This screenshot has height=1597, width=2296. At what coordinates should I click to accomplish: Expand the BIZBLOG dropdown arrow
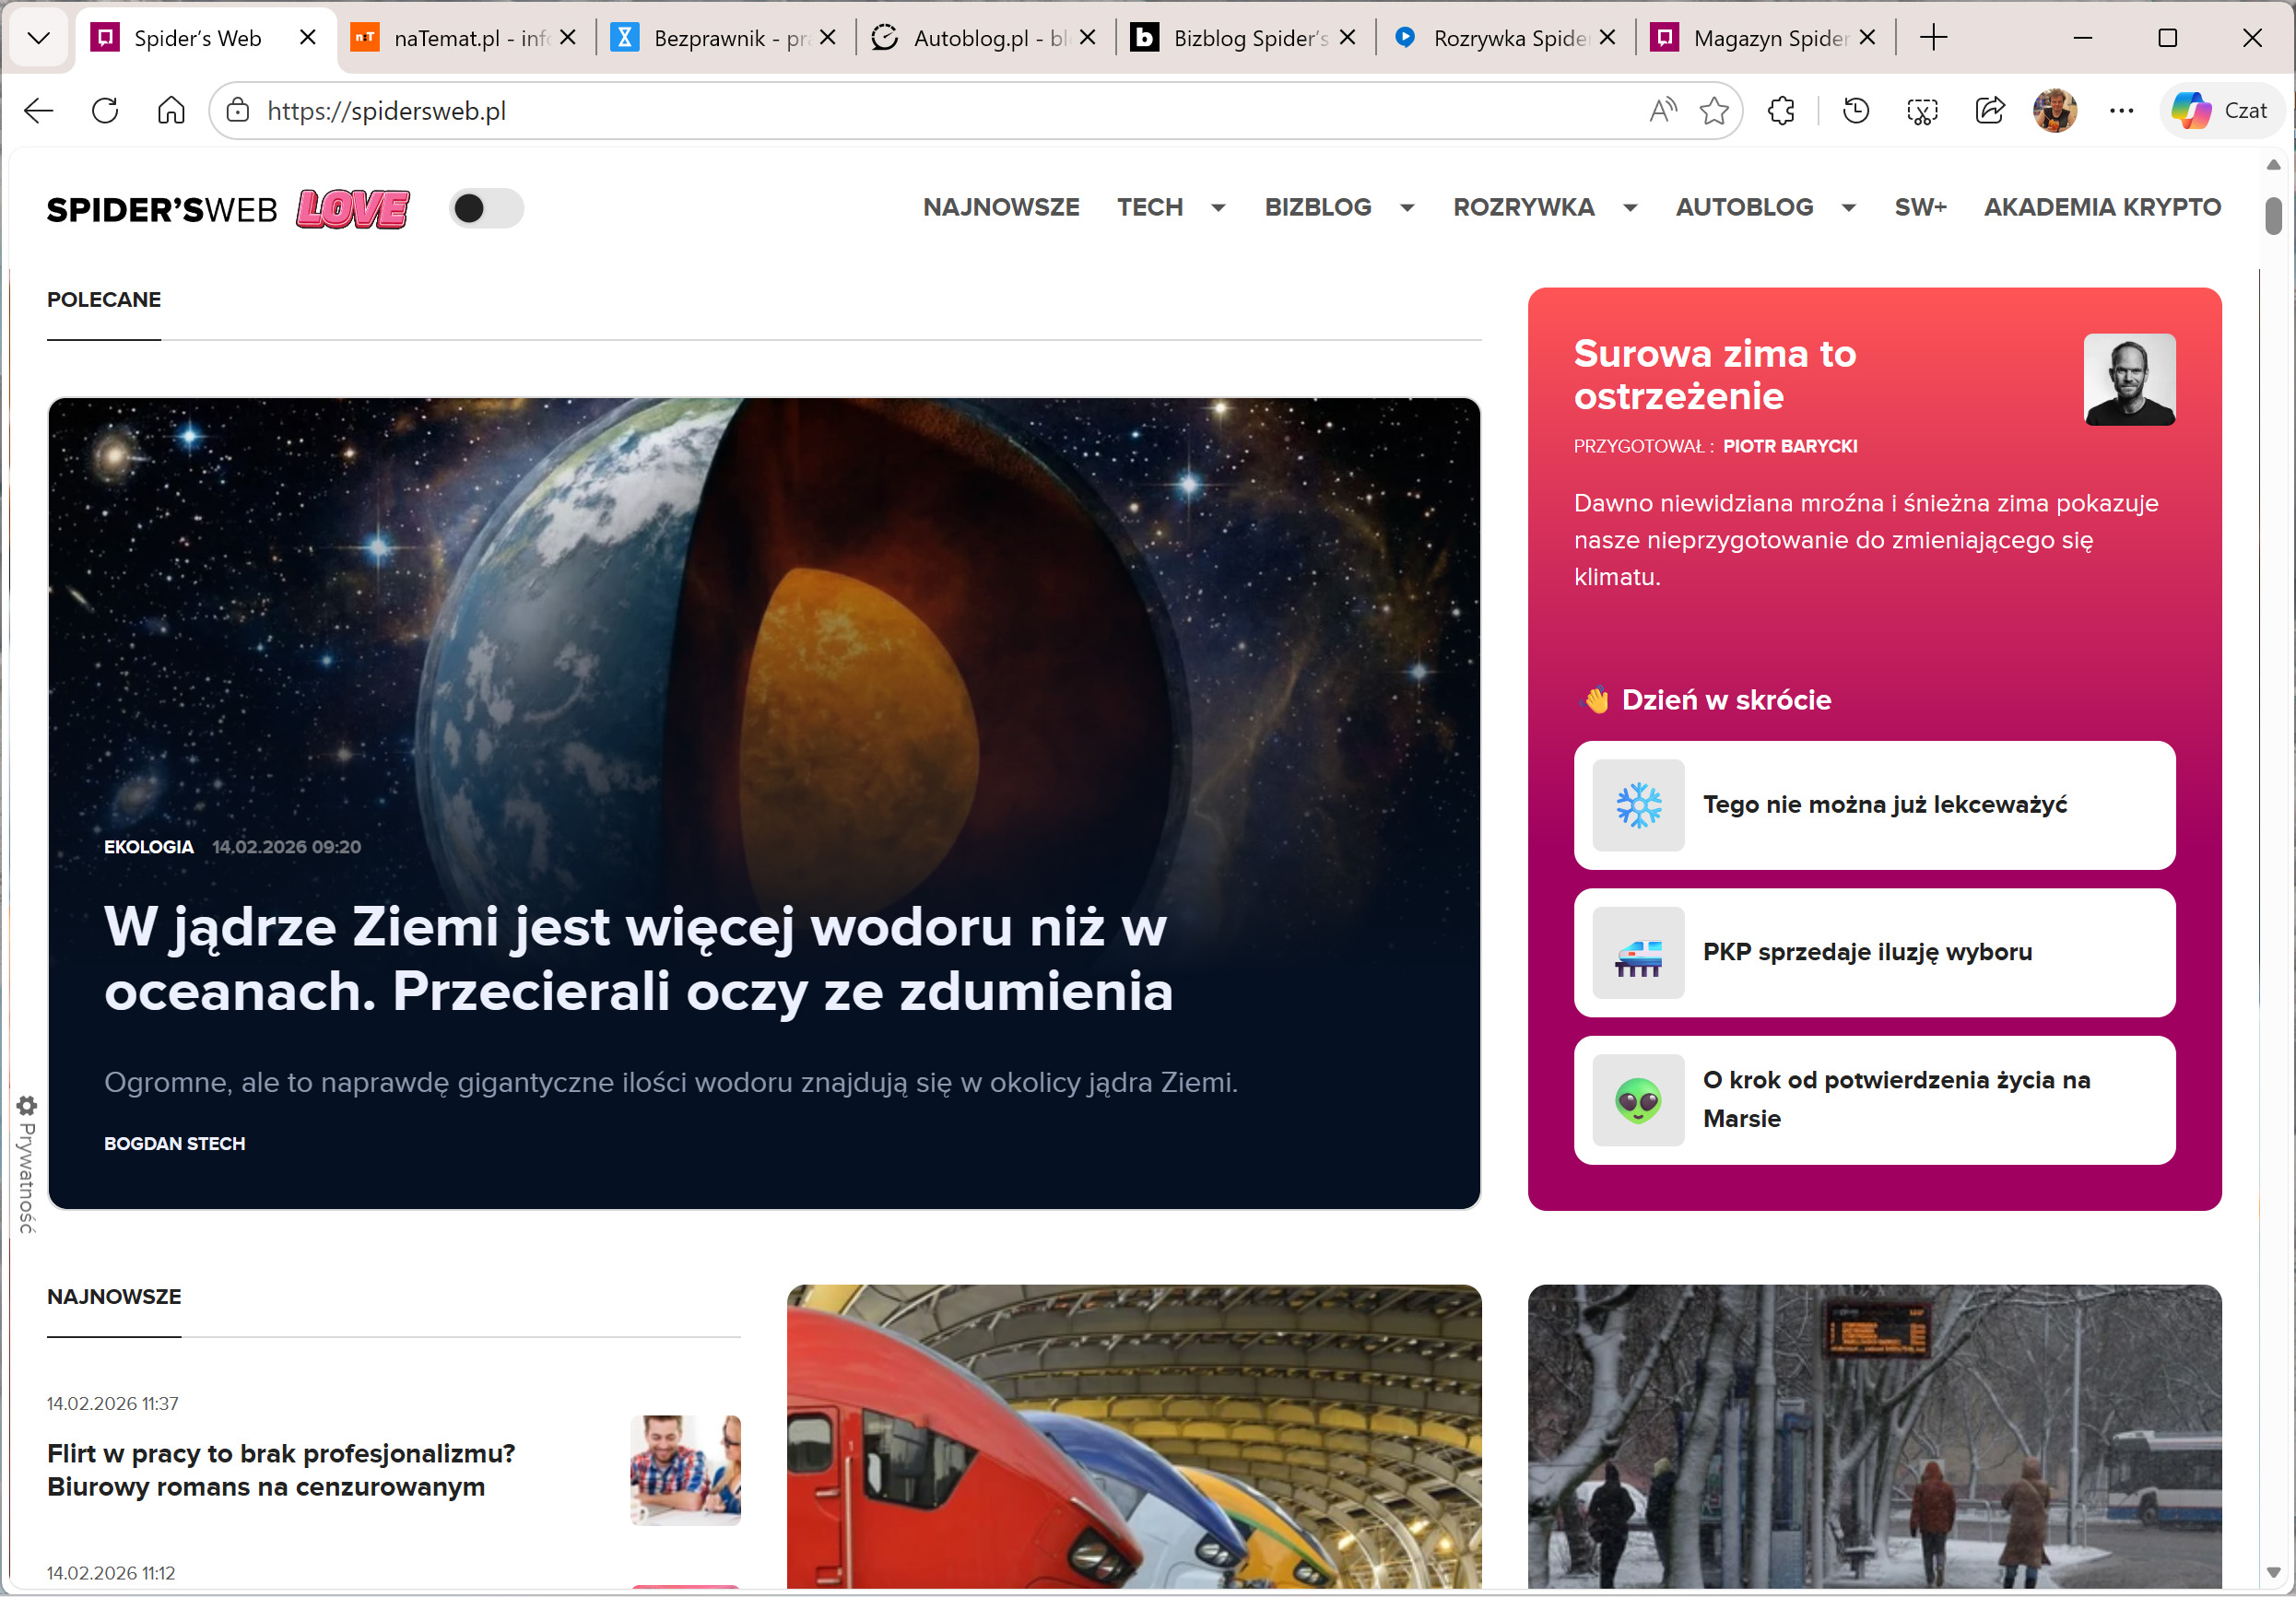(1406, 208)
